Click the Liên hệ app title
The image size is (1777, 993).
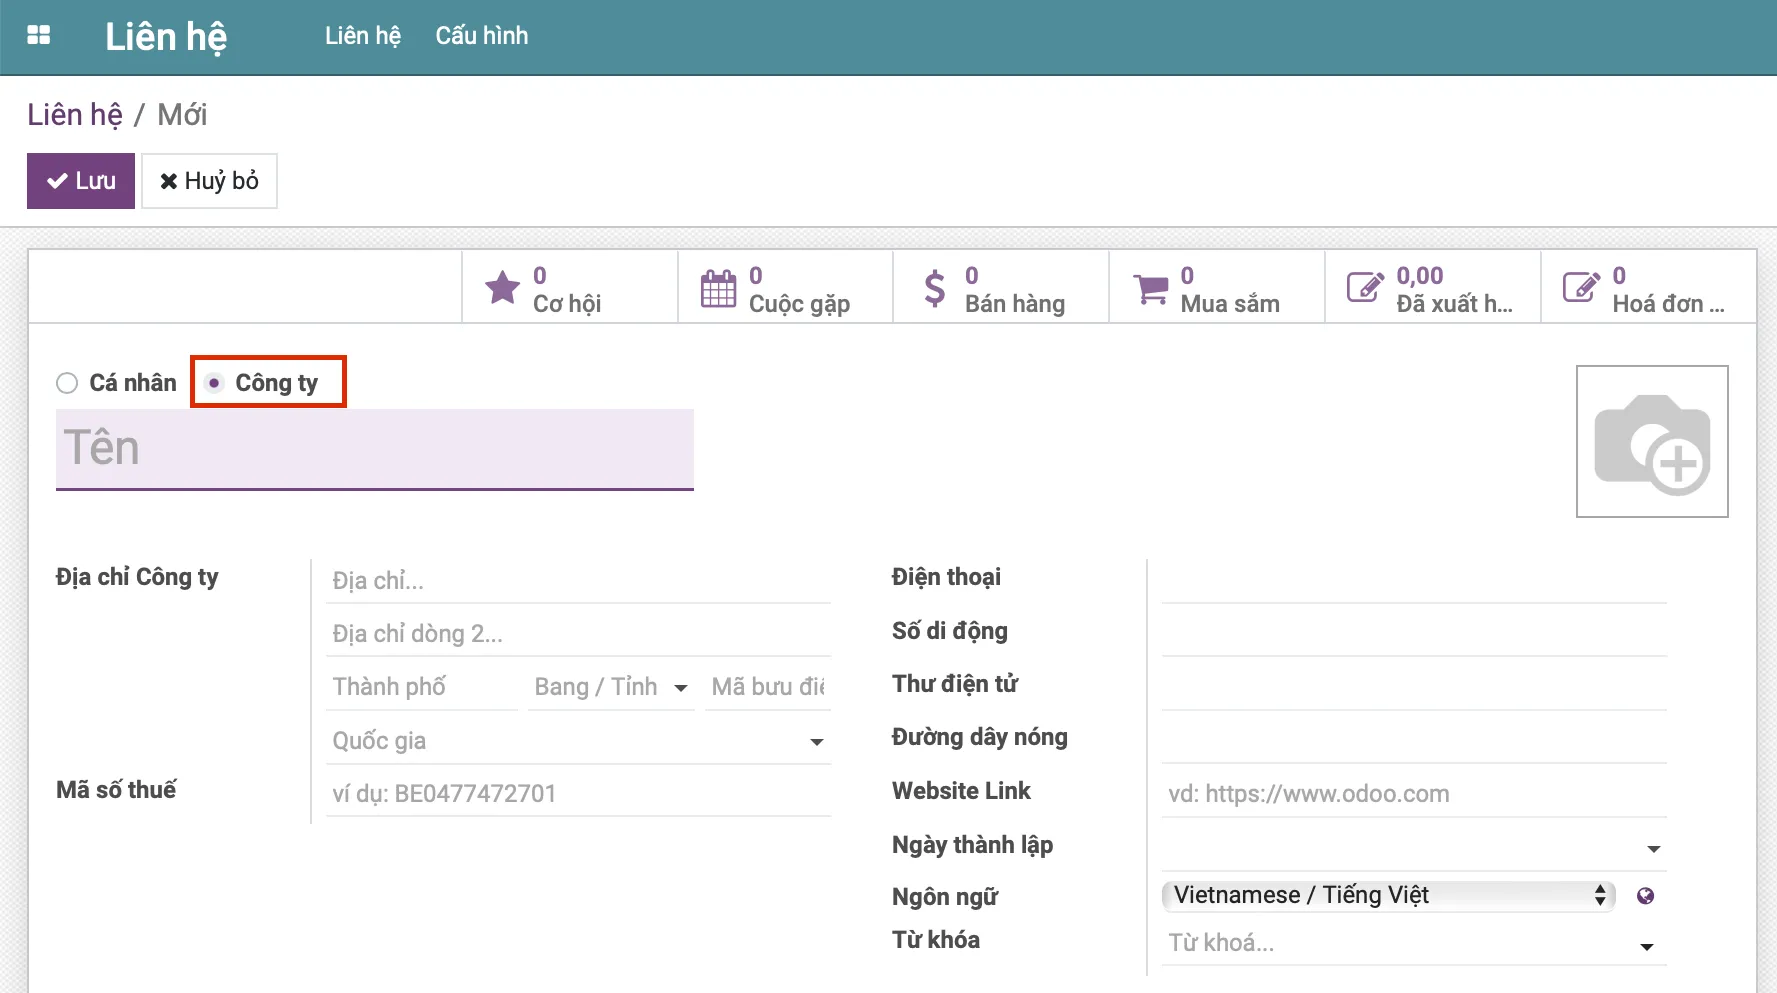click(x=166, y=37)
